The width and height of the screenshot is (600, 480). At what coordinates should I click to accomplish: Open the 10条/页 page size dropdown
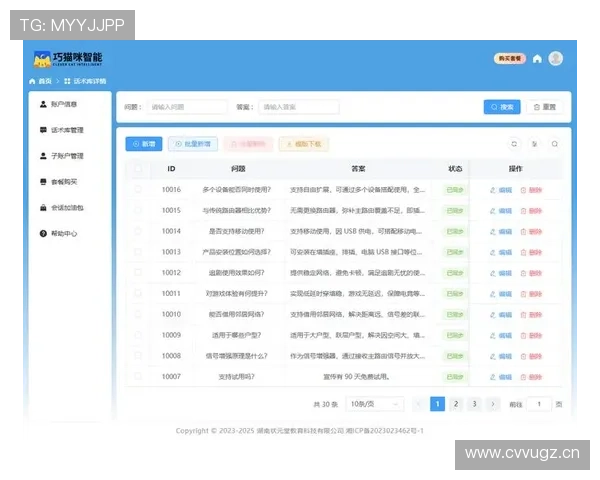pos(375,404)
